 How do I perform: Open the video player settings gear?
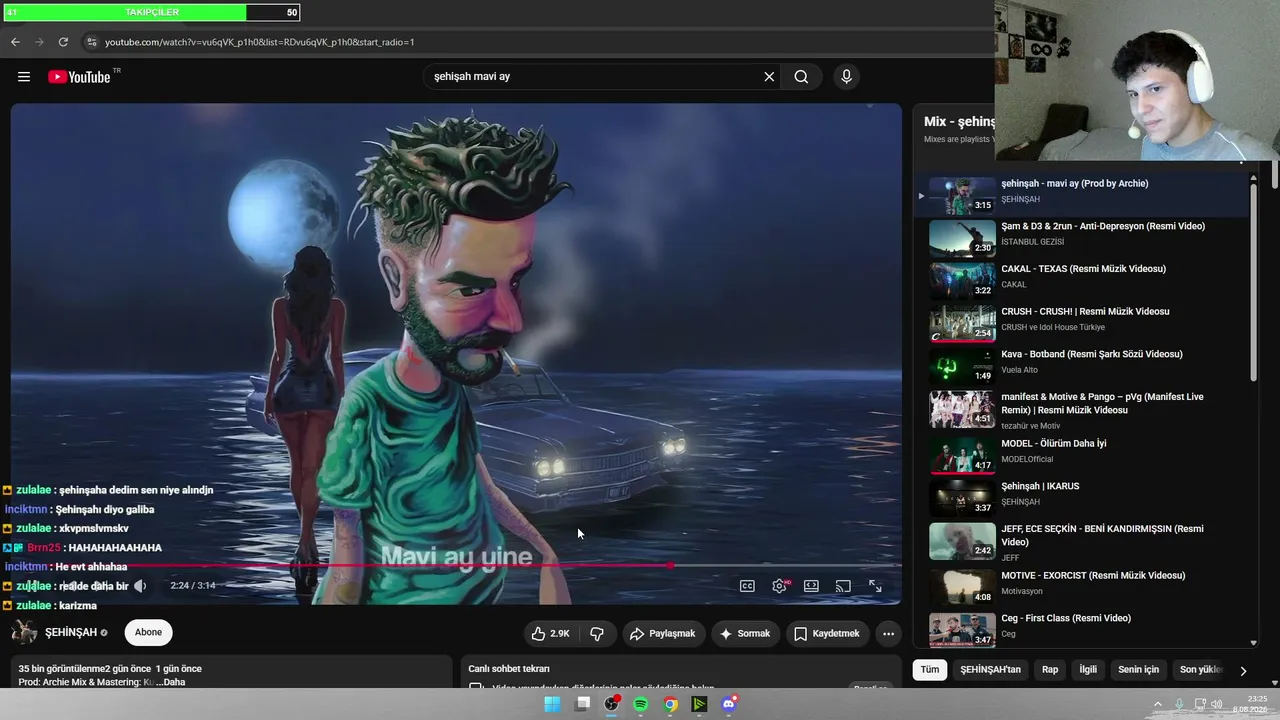point(779,586)
